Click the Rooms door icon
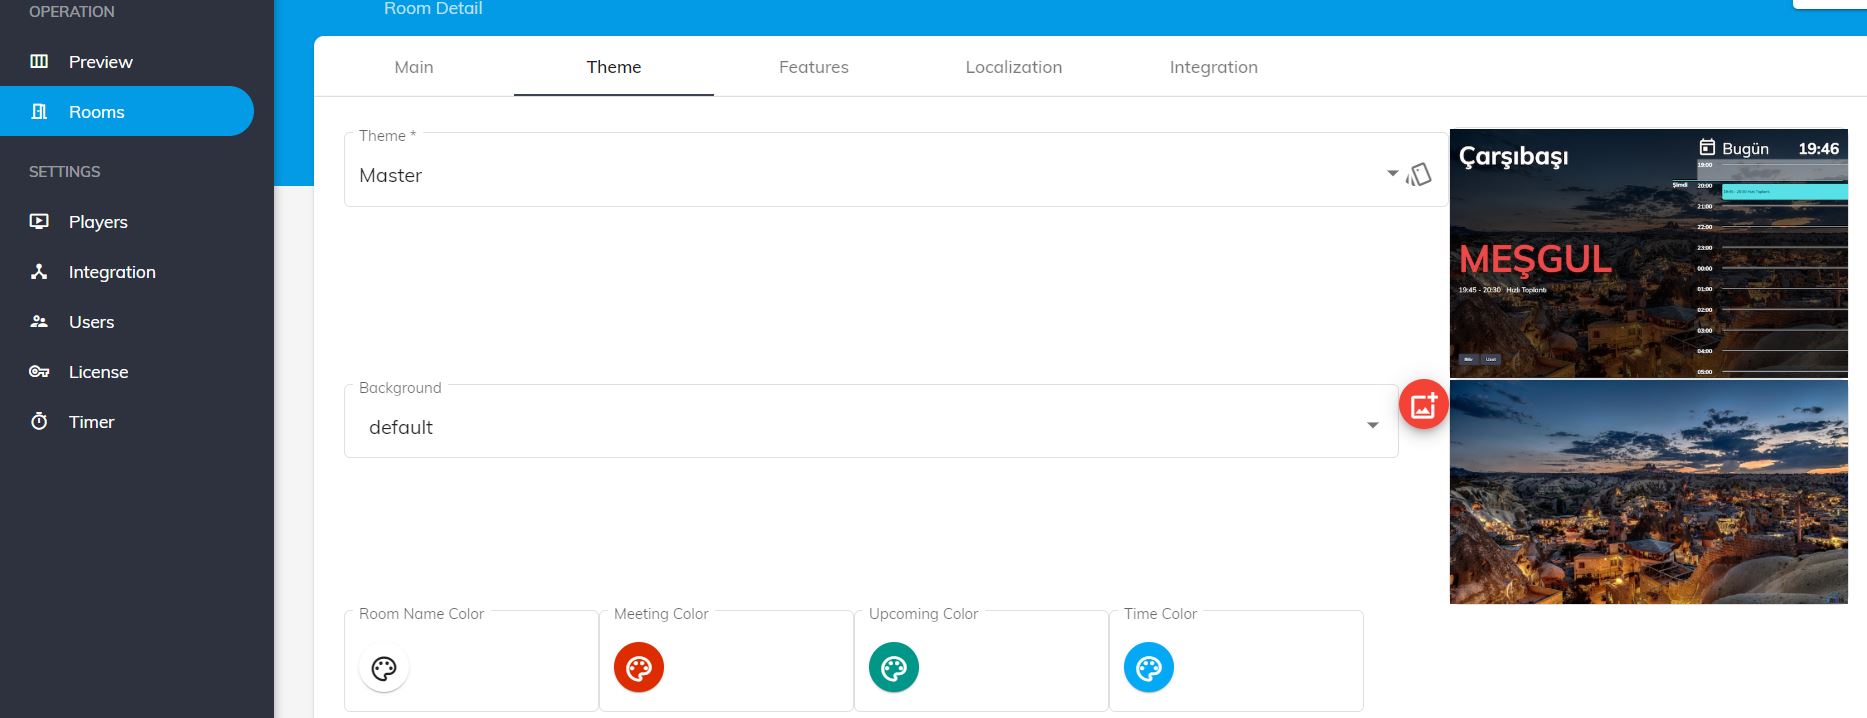The image size is (1867, 718). [39, 112]
